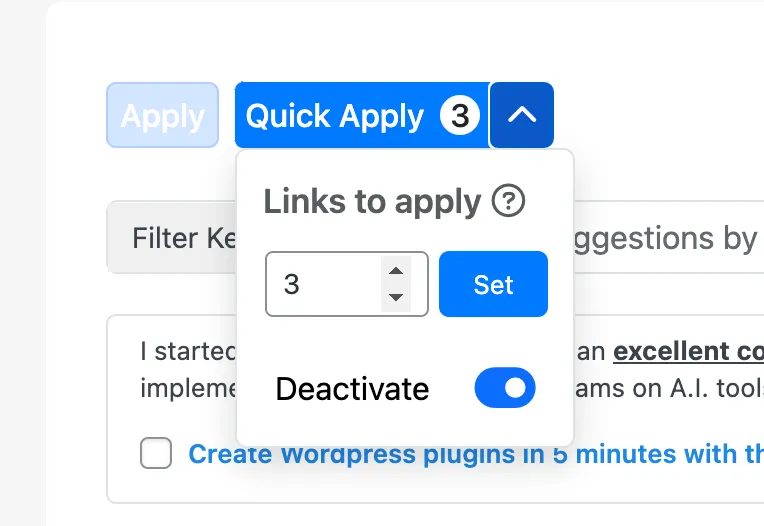Image resolution: width=764 pixels, height=526 pixels.
Task: Click the Links to apply heading
Action: (x=372, y=202)
